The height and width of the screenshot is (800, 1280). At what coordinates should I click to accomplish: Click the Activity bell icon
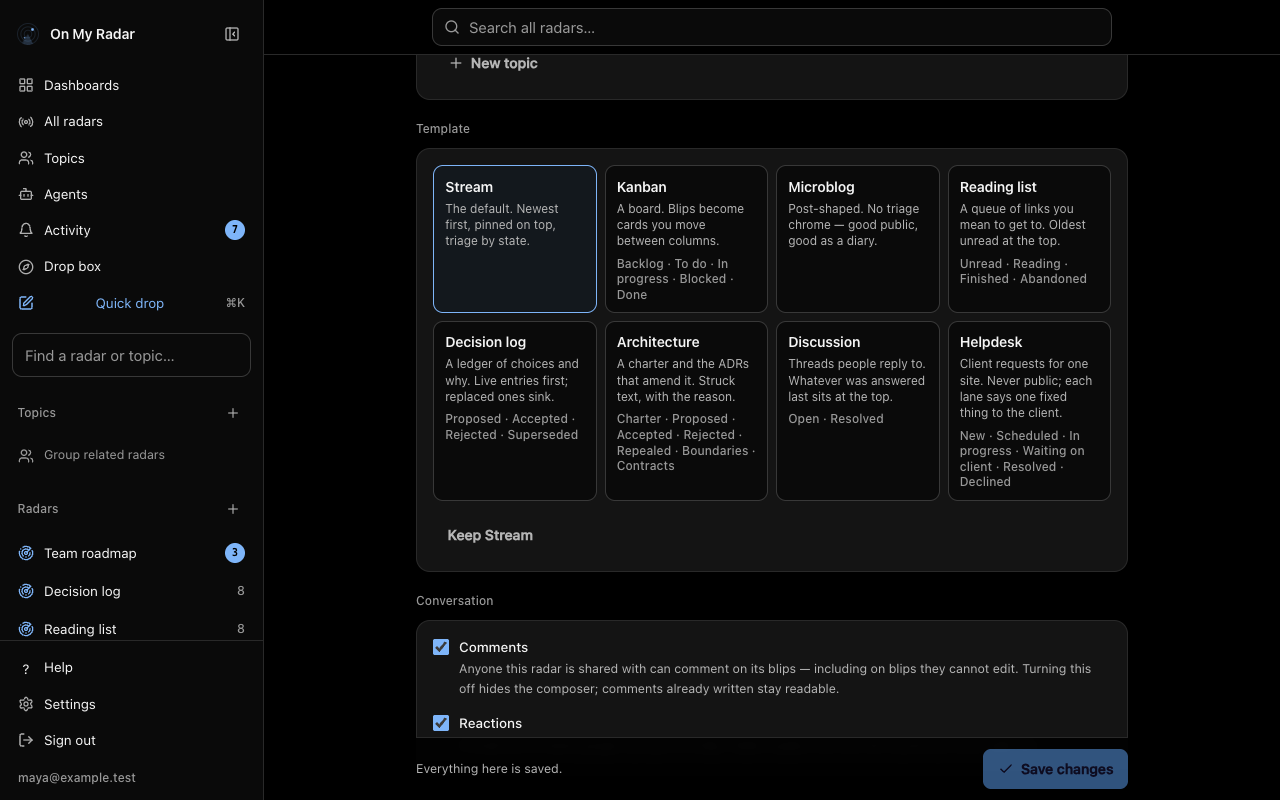click(x=26, y=230)
